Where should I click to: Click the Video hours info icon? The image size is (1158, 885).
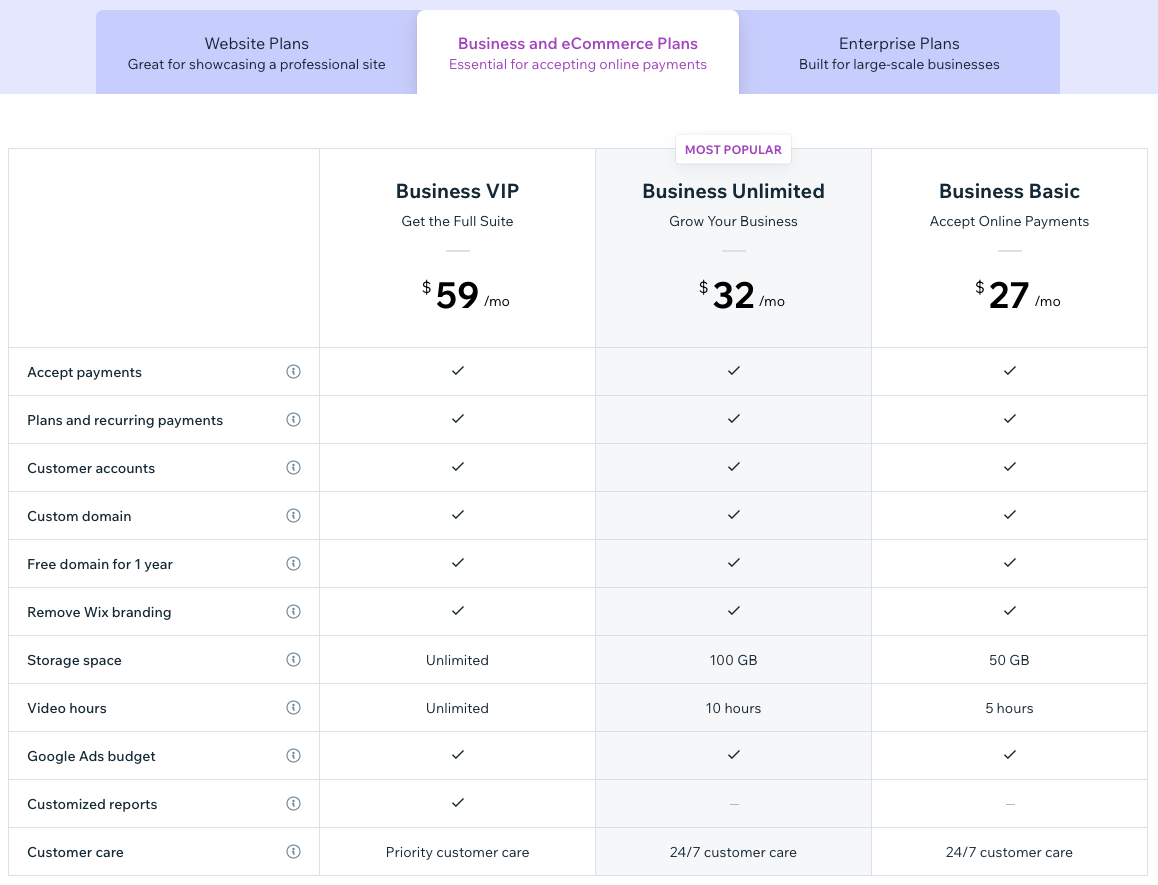(x=293, y=708)
